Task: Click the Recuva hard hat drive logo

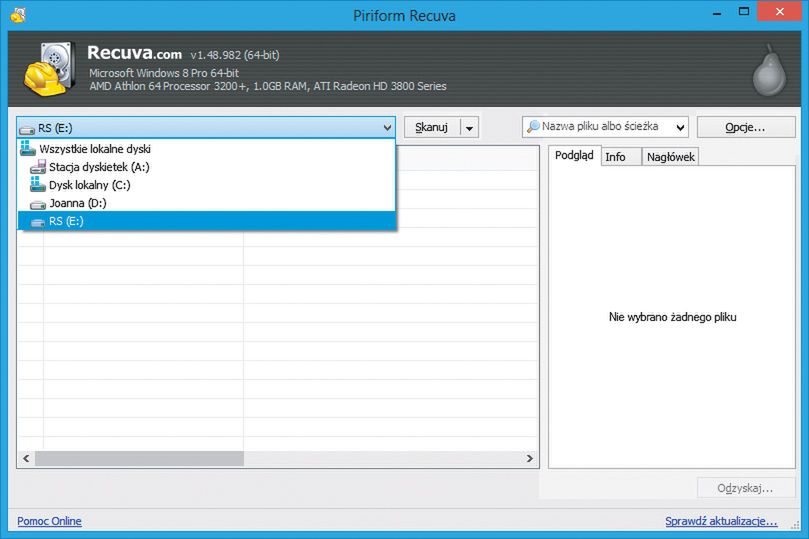Action: (x=50, y=70)
